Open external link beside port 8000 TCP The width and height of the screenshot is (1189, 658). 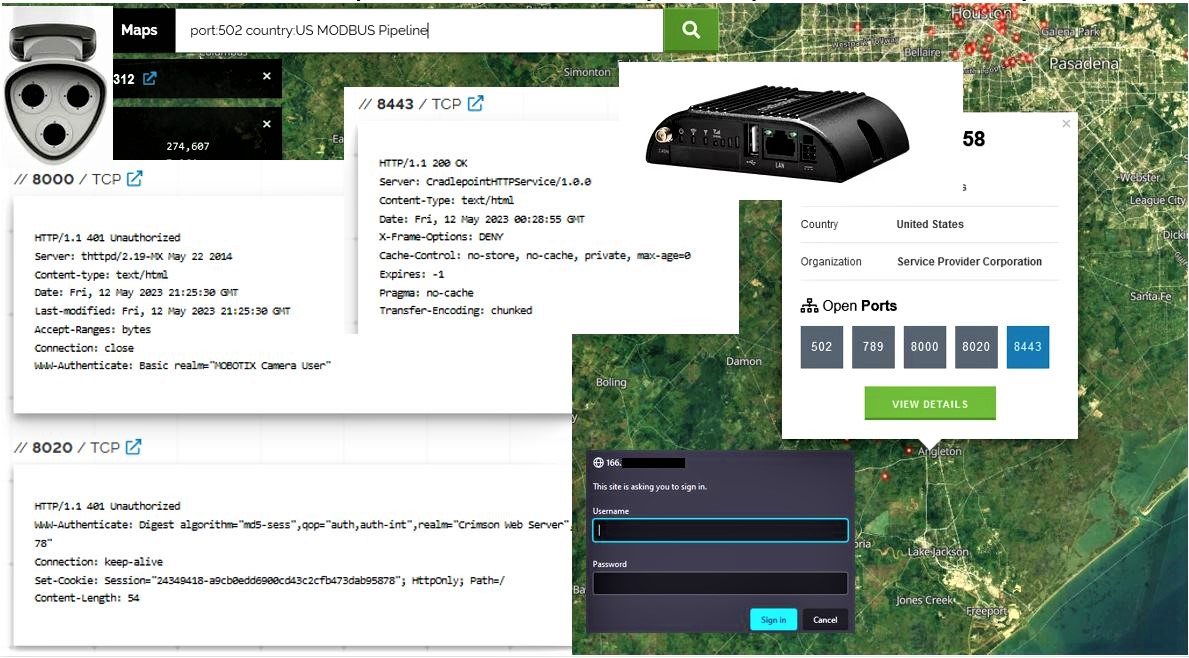134,179
